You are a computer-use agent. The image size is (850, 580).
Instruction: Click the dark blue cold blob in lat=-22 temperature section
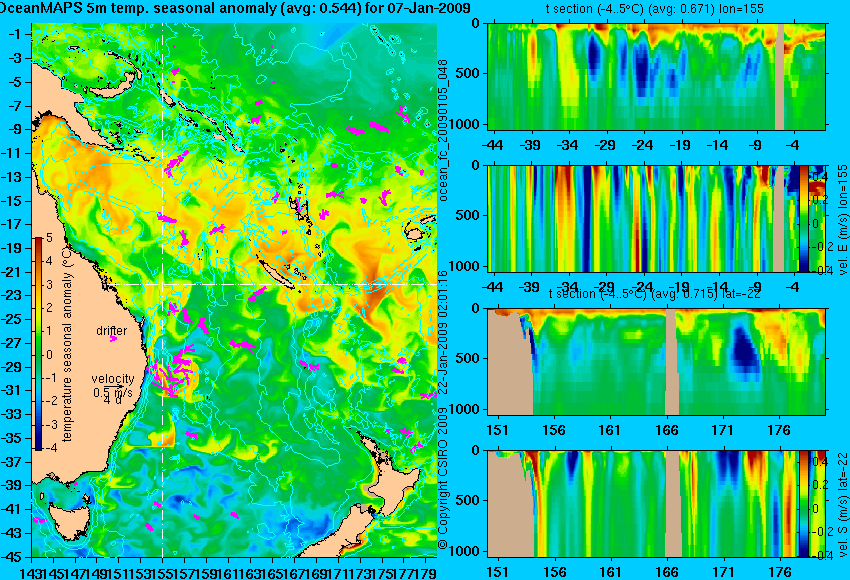[743, 352]
